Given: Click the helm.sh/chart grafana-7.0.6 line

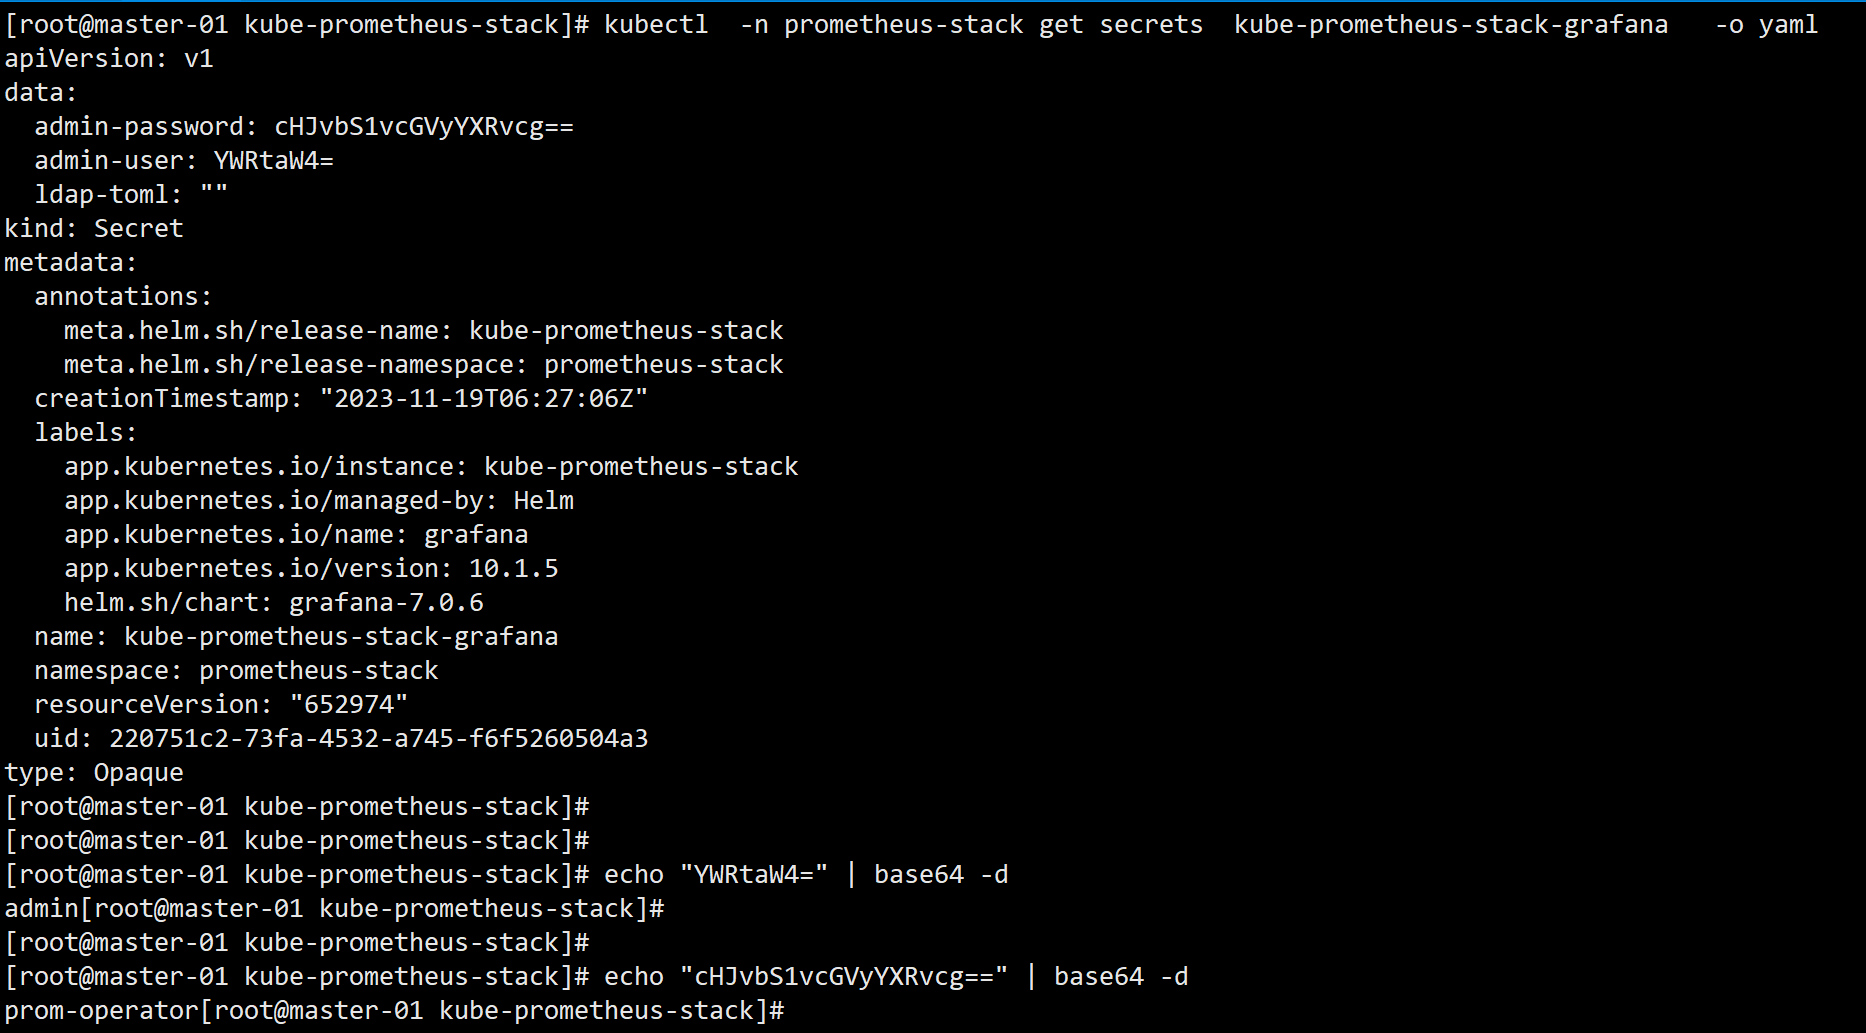Looking at the screenshot, I should [274, 603].
